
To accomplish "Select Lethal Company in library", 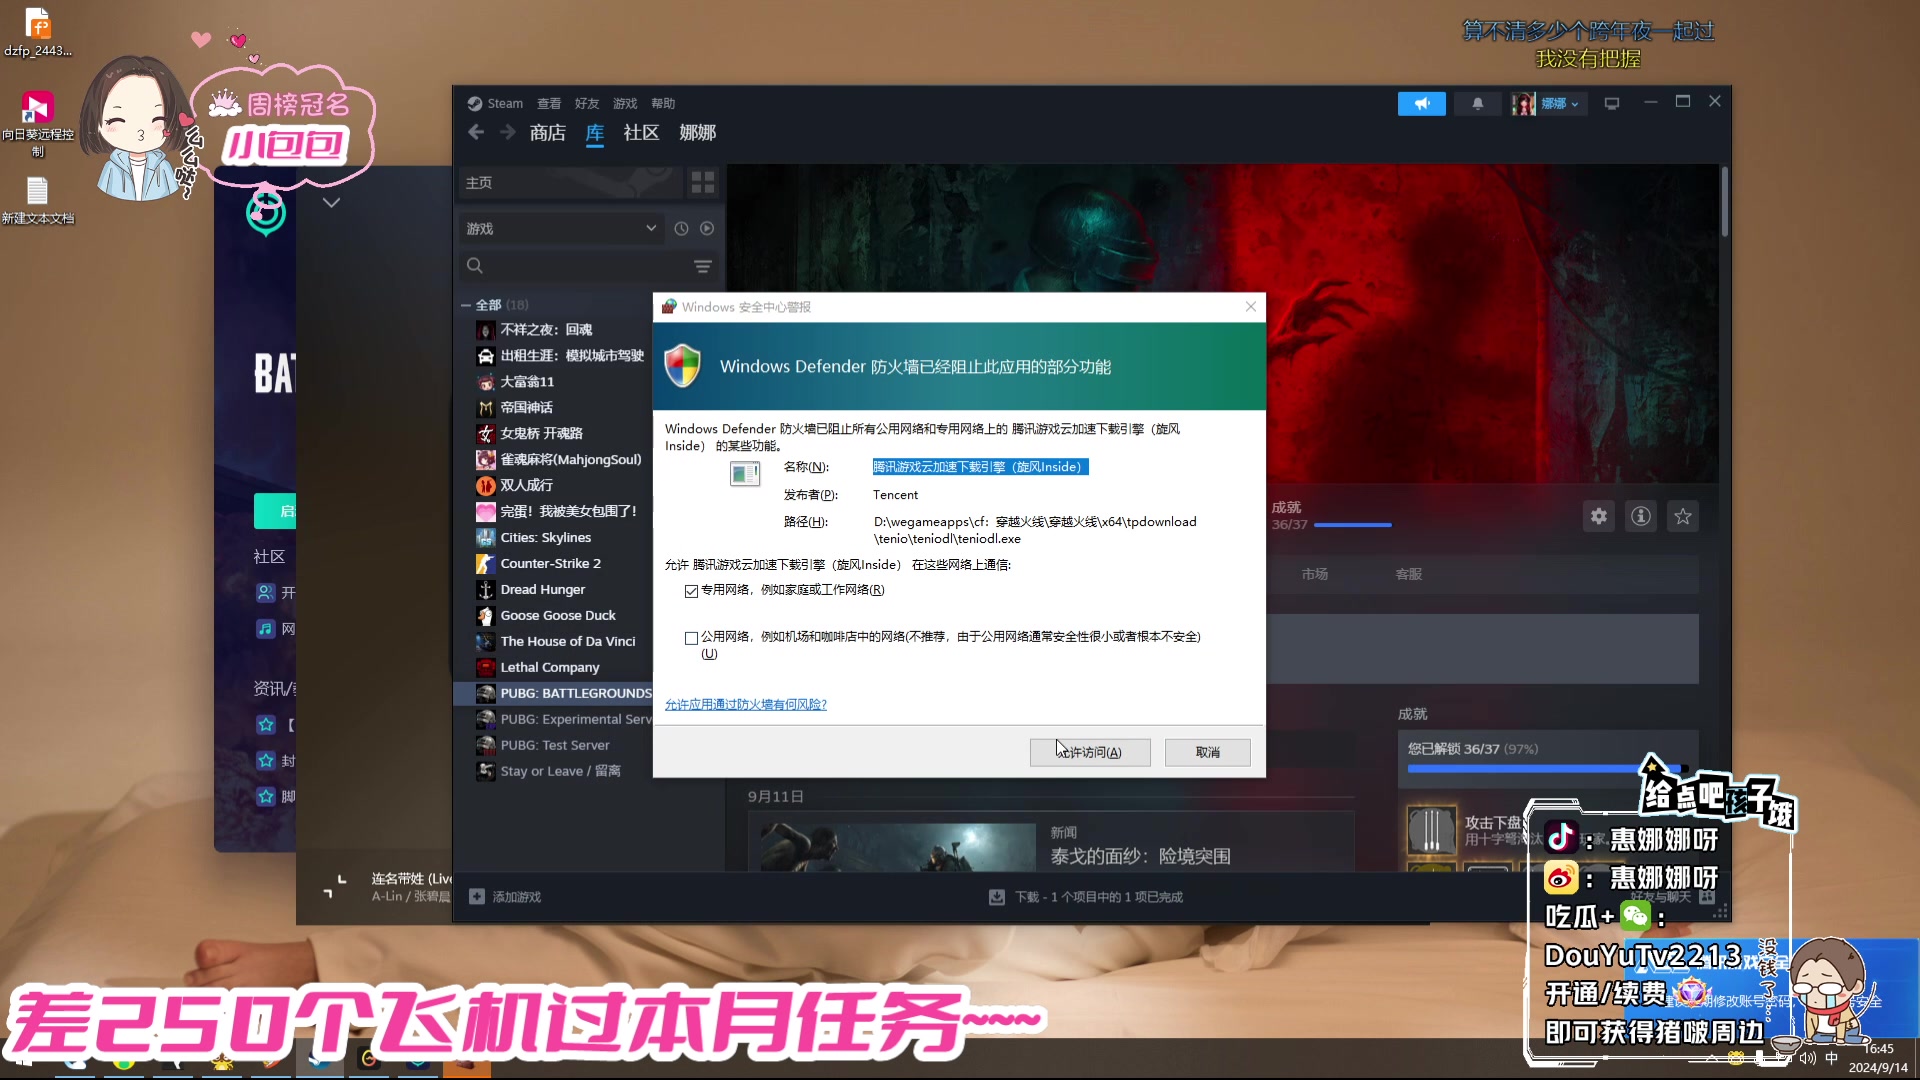I will click(549, 668).
